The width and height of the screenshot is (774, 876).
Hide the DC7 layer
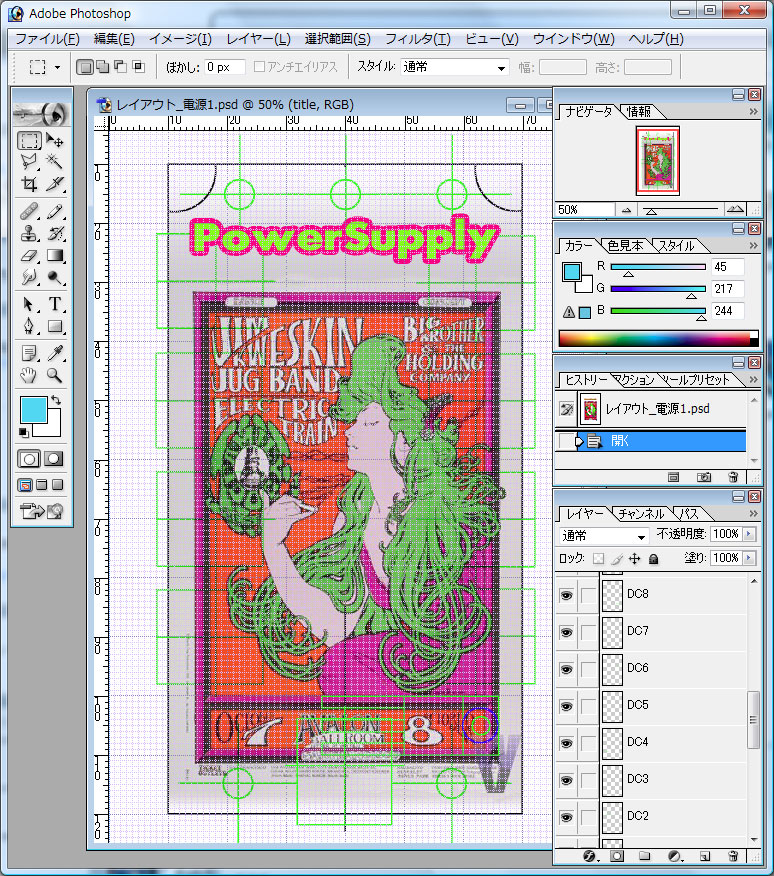pyautogui.click(x=566, y=632)
